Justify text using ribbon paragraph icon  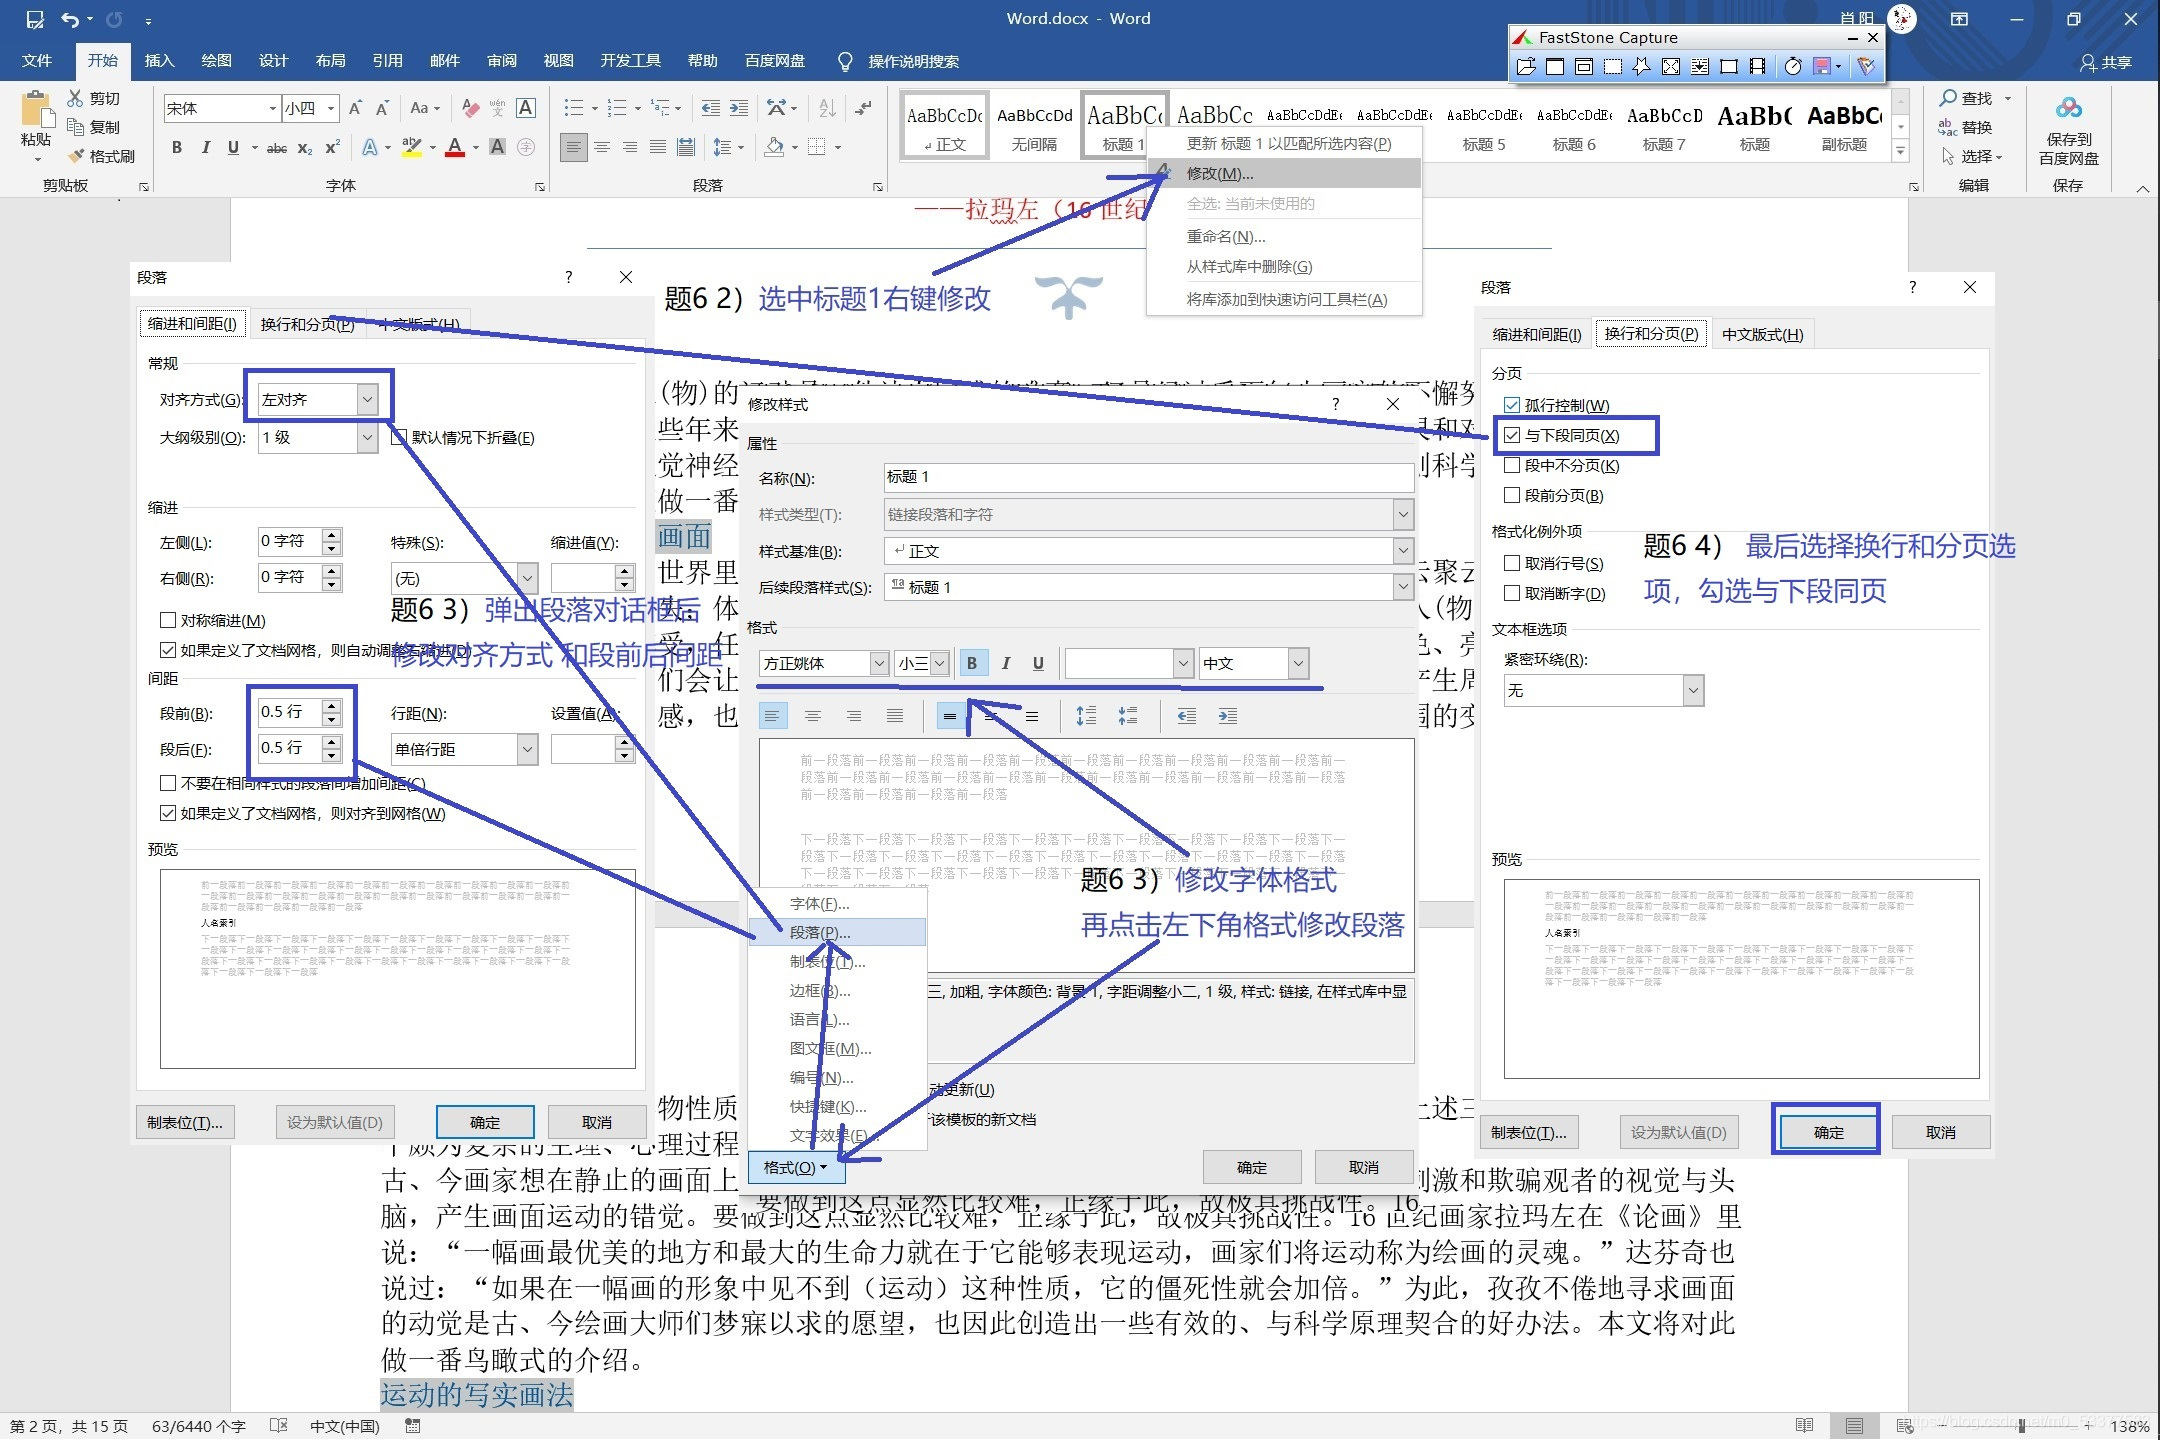[x=658, y=147]
